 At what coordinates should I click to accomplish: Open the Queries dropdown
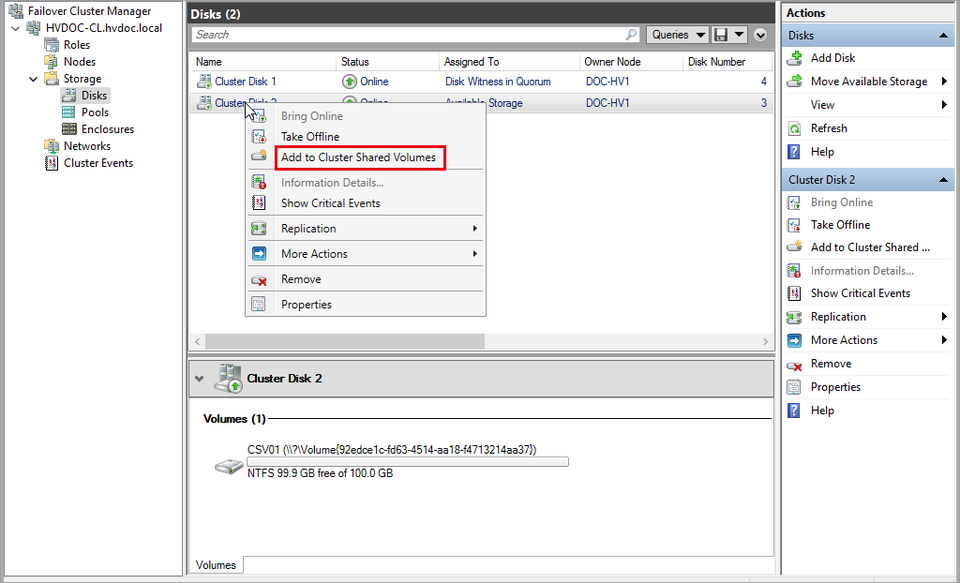pos(678,35)
